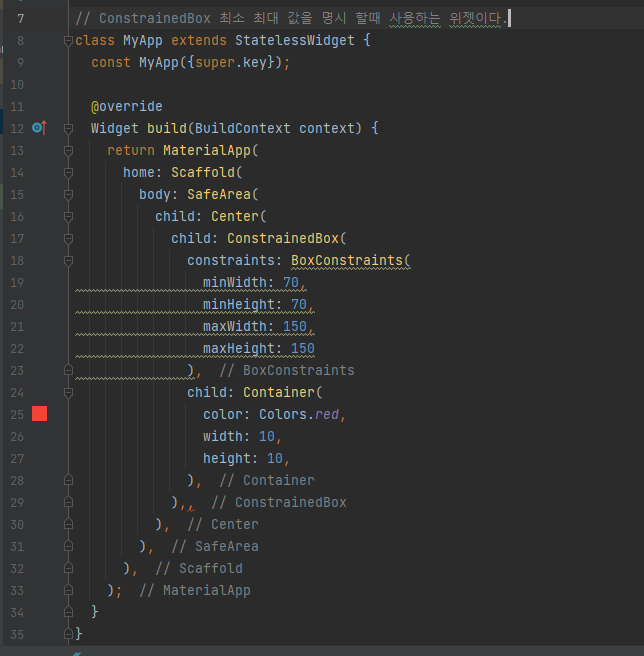Collapse the Scaffold fold on line 14
The width and height of the screenshot is (644, 656).
tap(68, 172)
